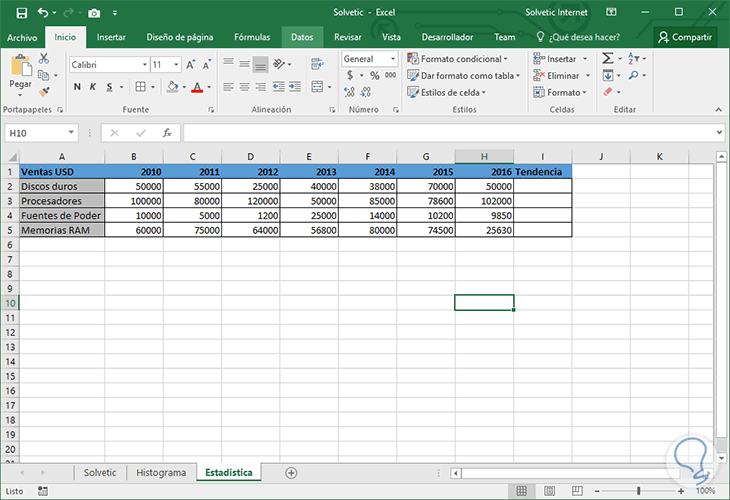Viewport: 730px width, 500px height.
Task: Click the Format Painter brush icon
Action: pos(44,91)
